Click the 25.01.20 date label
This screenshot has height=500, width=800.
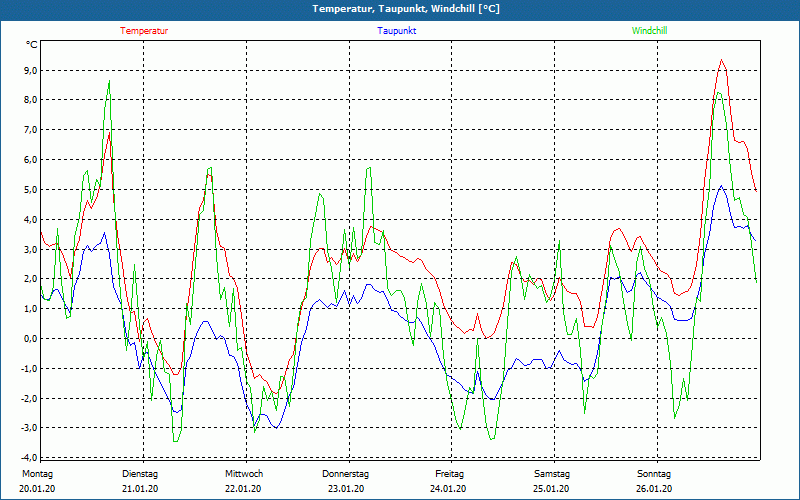pyautogui.click(x=552, y=489)
